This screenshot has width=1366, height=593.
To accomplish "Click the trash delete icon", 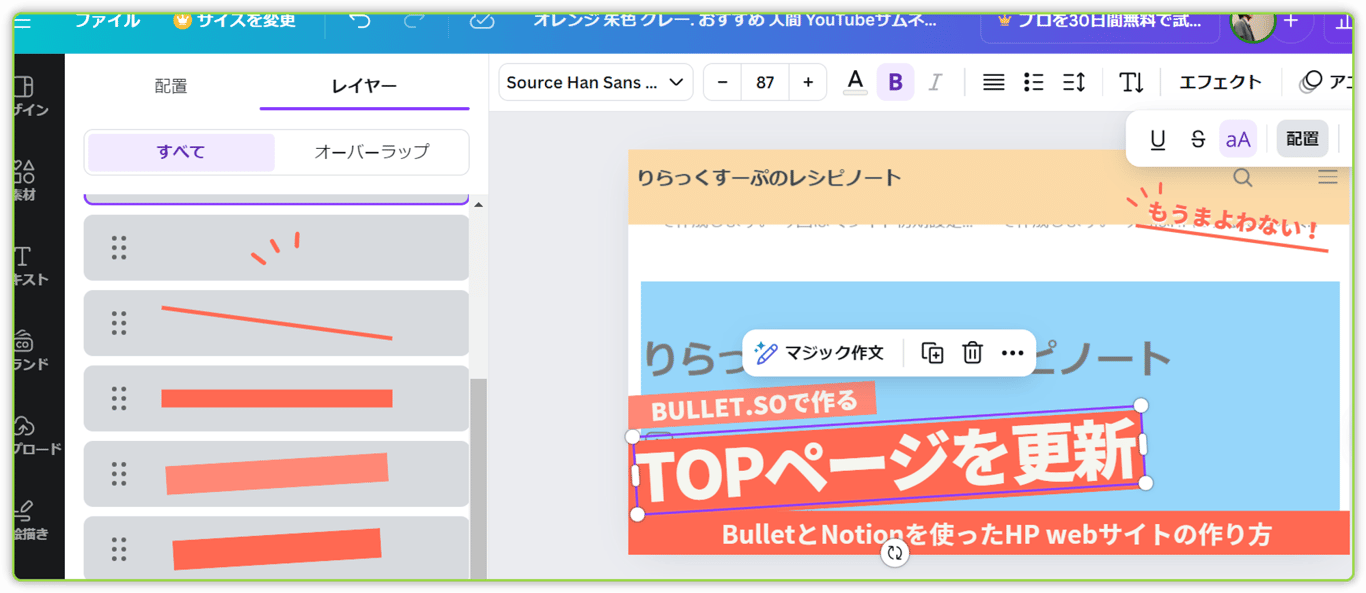I will tap(972, 353).
